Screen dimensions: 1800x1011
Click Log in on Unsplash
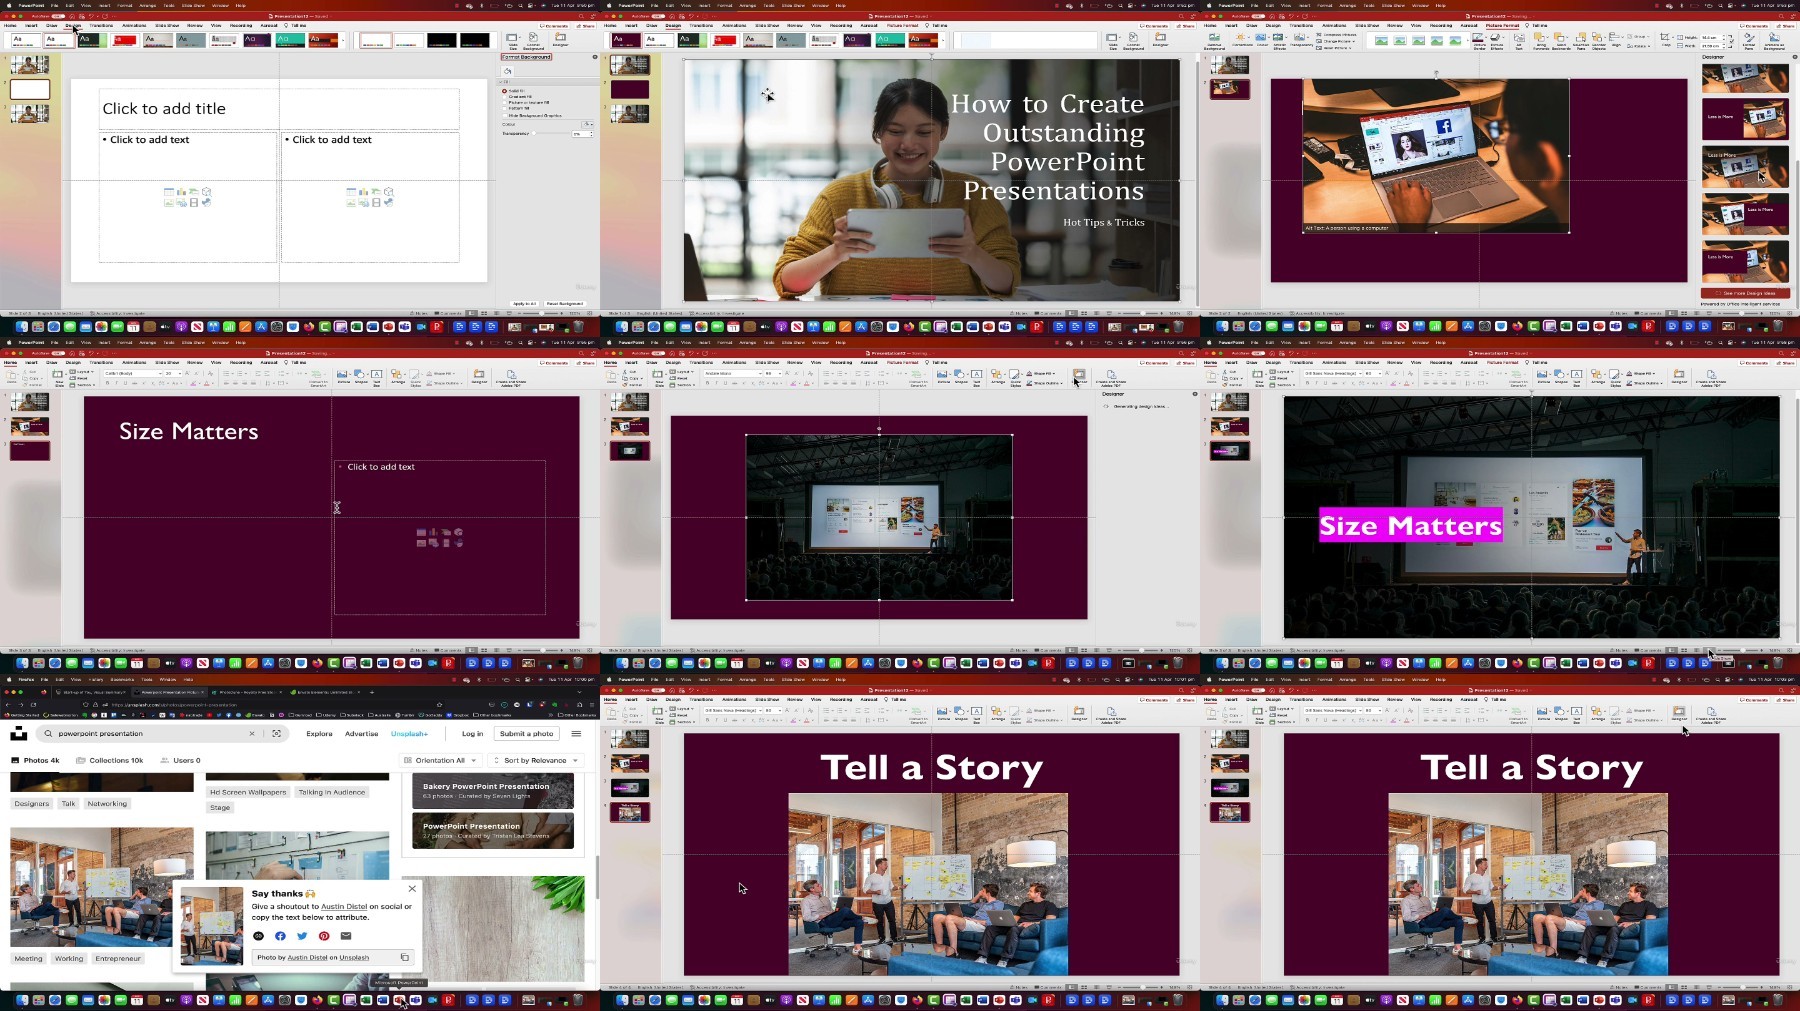pyautogui.click(x=472, y=734)
